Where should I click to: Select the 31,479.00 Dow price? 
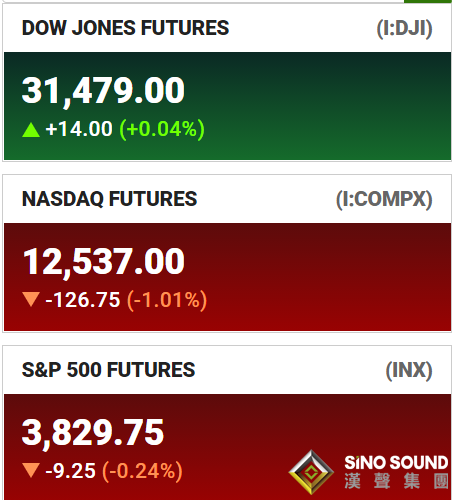103,91
